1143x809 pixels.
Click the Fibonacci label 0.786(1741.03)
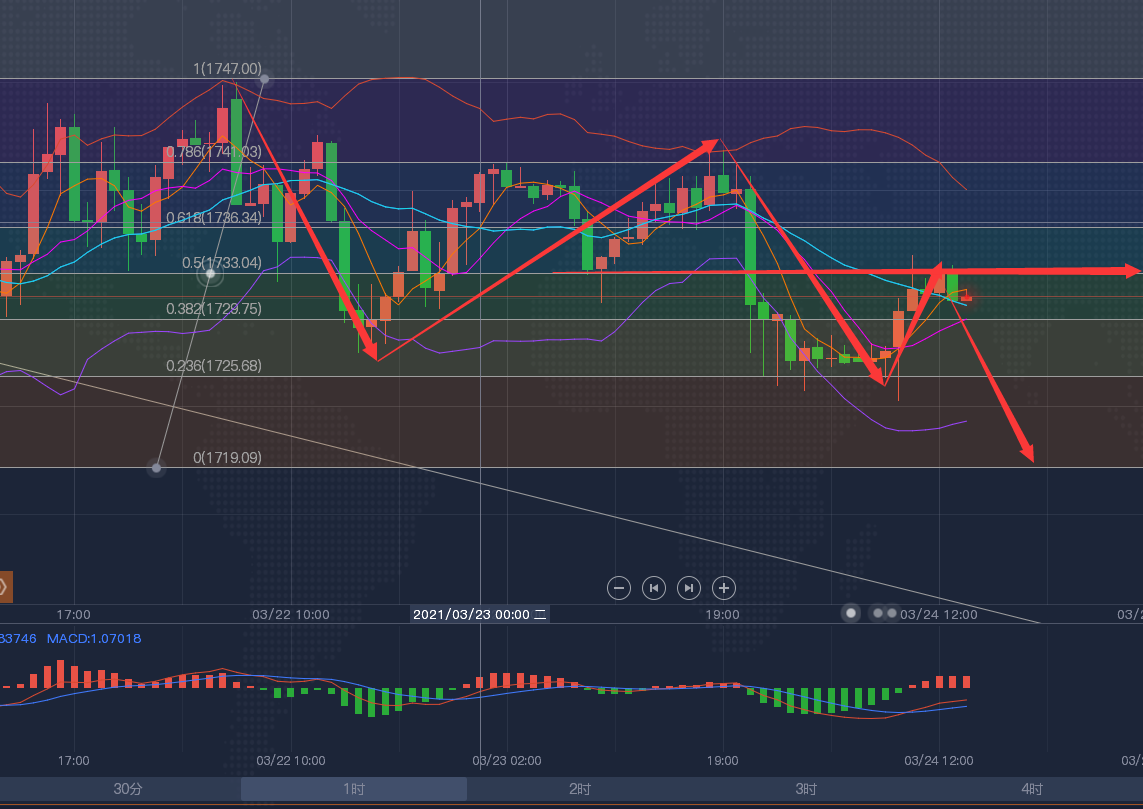(214, 152)
